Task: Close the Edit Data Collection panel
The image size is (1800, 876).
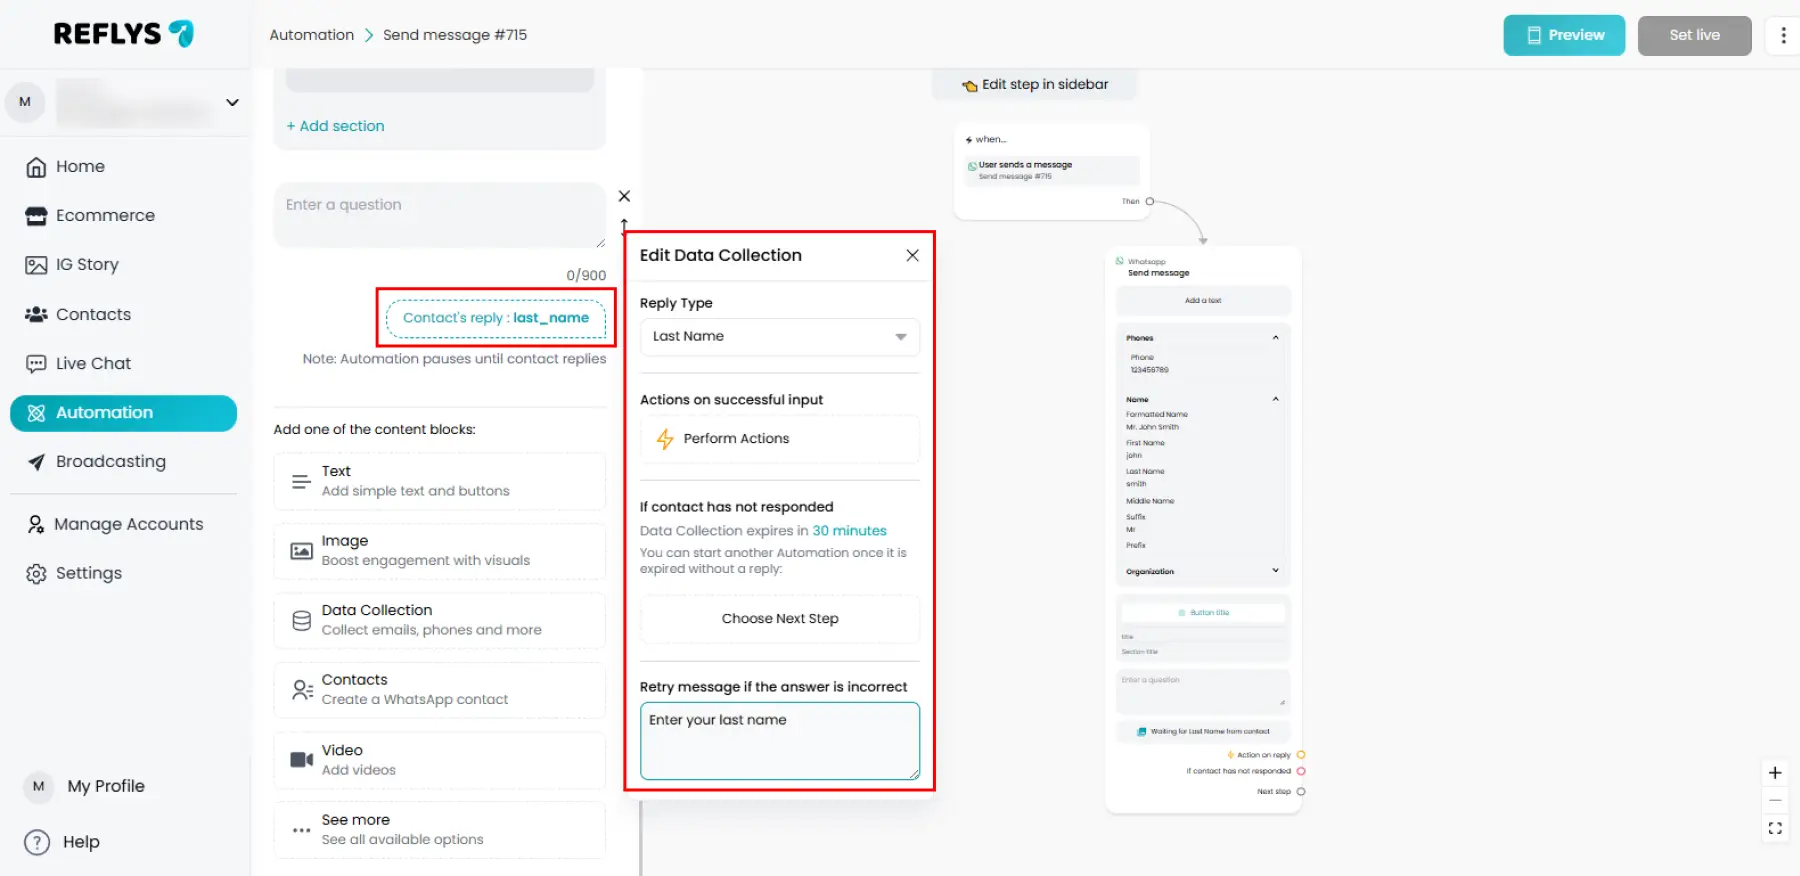Action: 912,256
